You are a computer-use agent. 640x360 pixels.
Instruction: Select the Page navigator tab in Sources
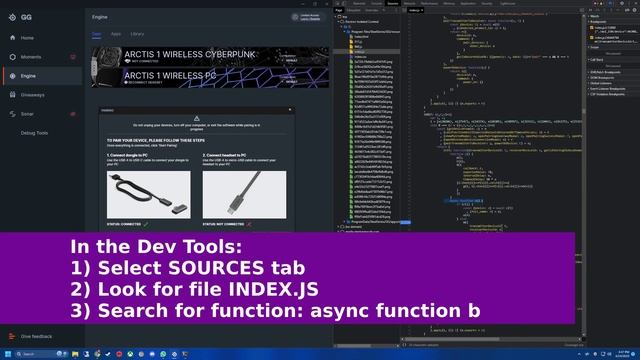pyautogui.click(x=339, y=10)
